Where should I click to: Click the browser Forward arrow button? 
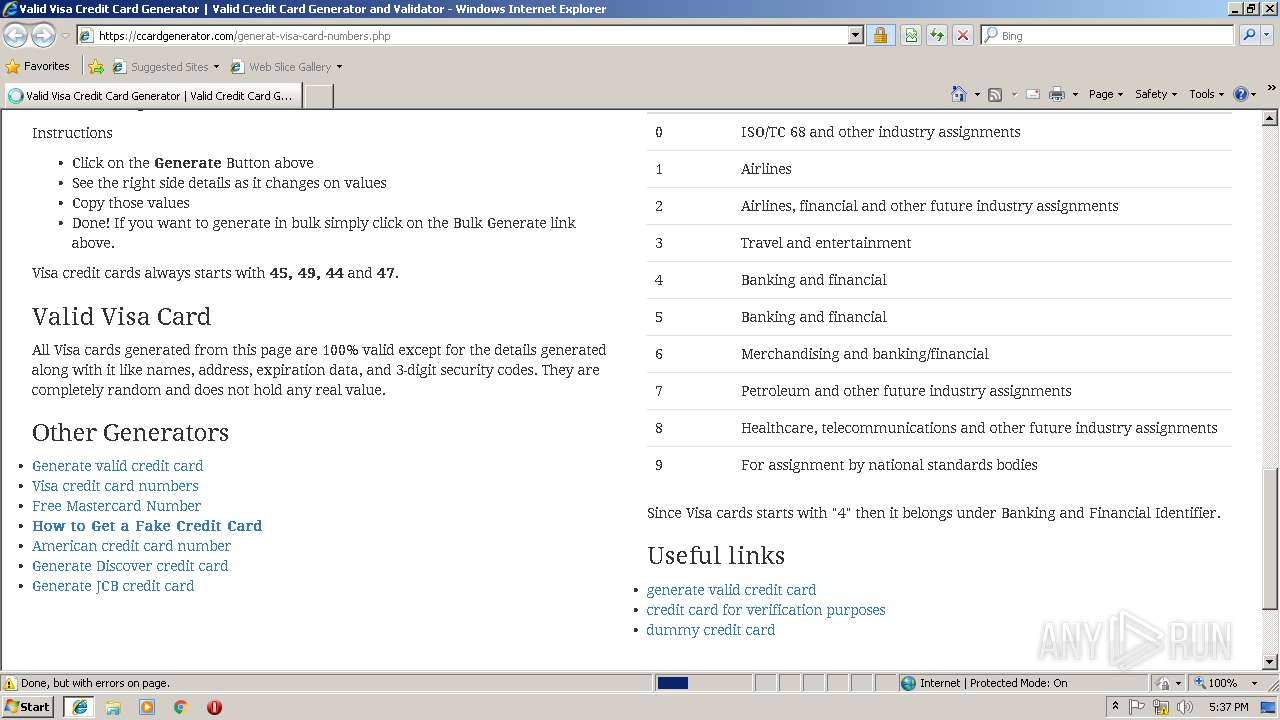tap(43, 35)
